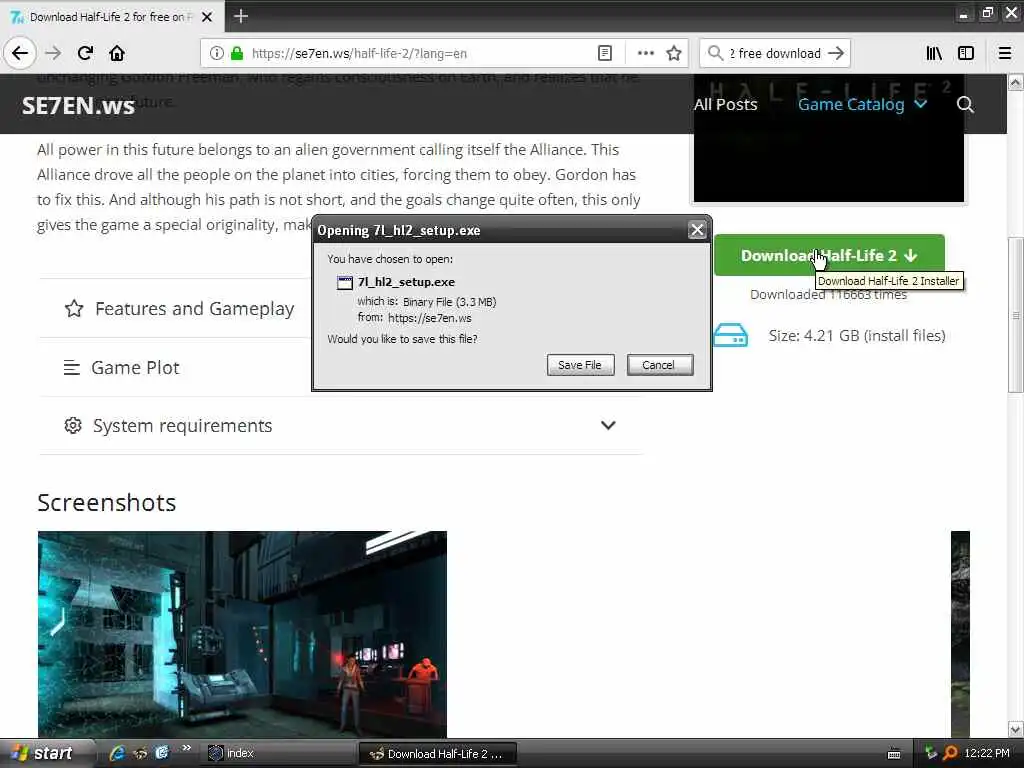Image resolution: width=1024 pixels, height=768 pixels.
Task: Click Save File in the dialog
Action: [580, 365]
